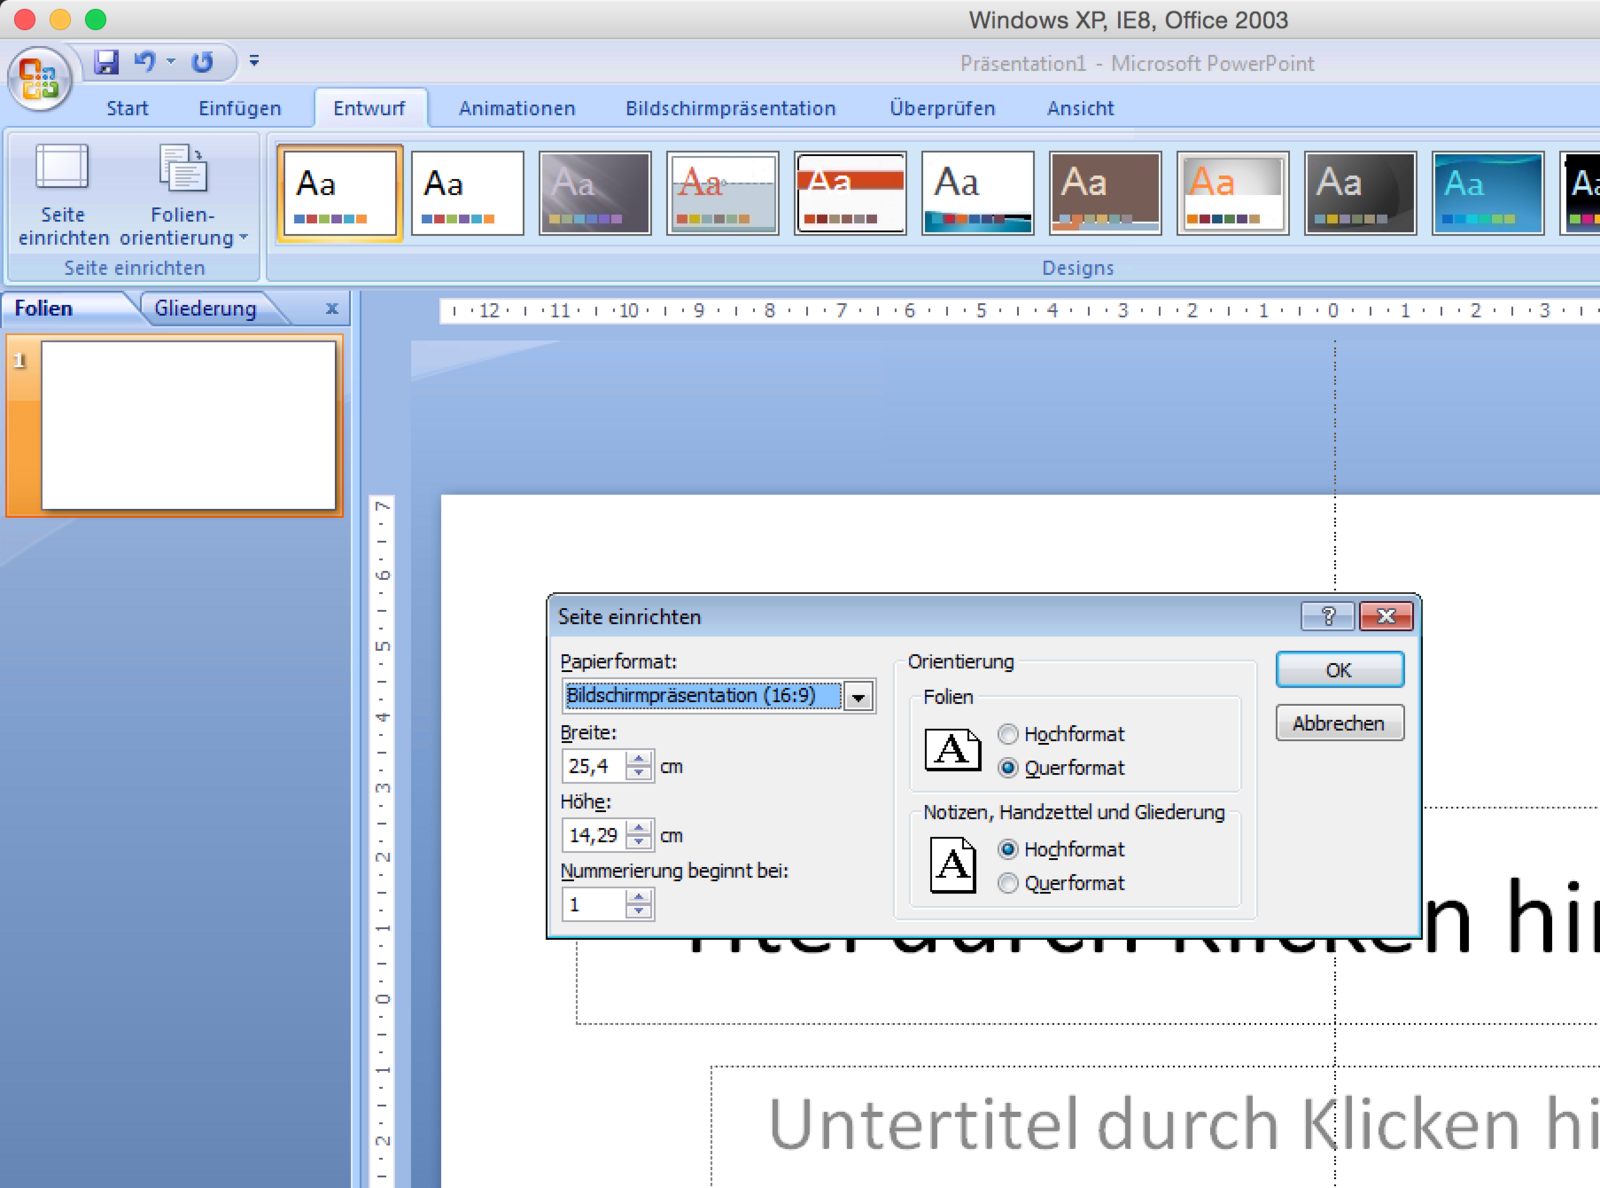The image size is (1600, 1188).
Task: Click the Redo icon in quick access toolbar
Action: click(203, 62)
